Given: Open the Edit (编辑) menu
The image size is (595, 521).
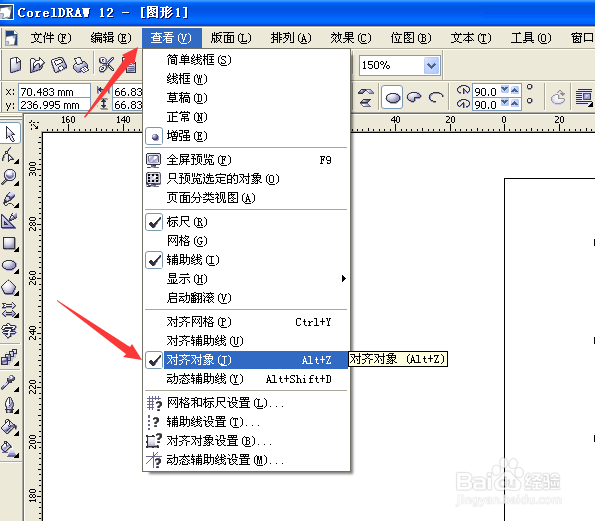Looking at the screenshot, I should [111, 38].
